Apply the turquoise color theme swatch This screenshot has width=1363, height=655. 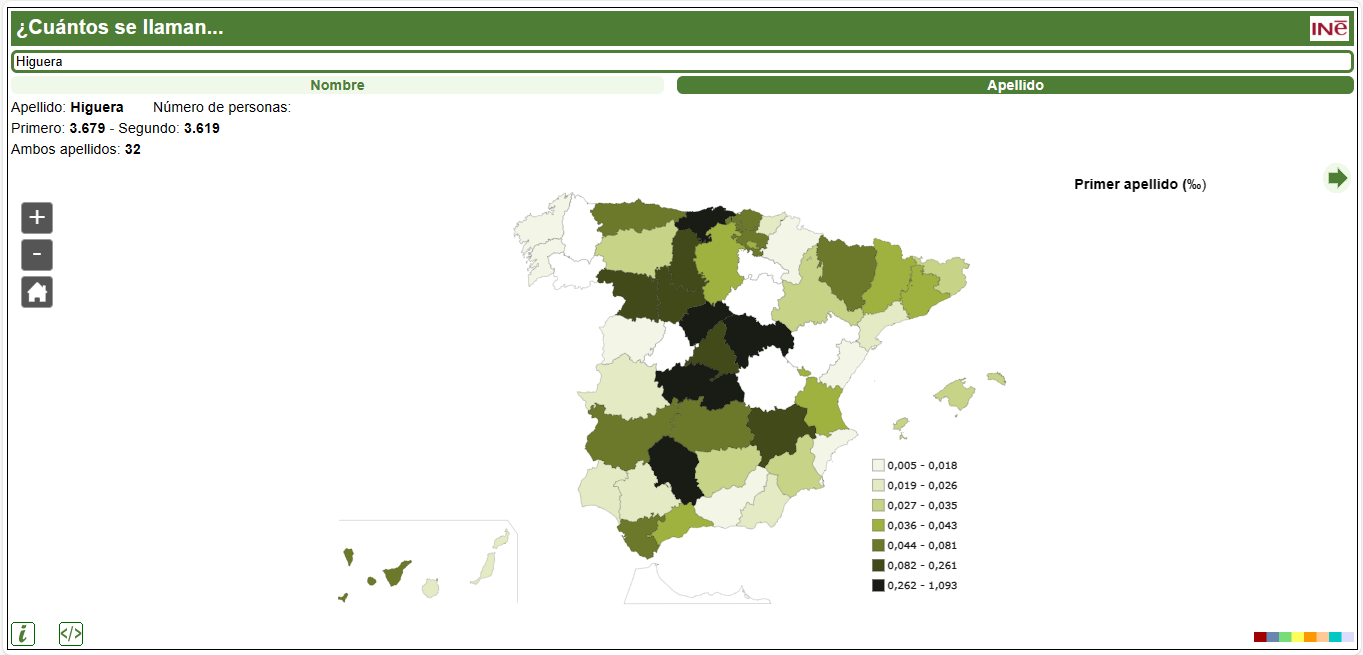(1335, 637)
